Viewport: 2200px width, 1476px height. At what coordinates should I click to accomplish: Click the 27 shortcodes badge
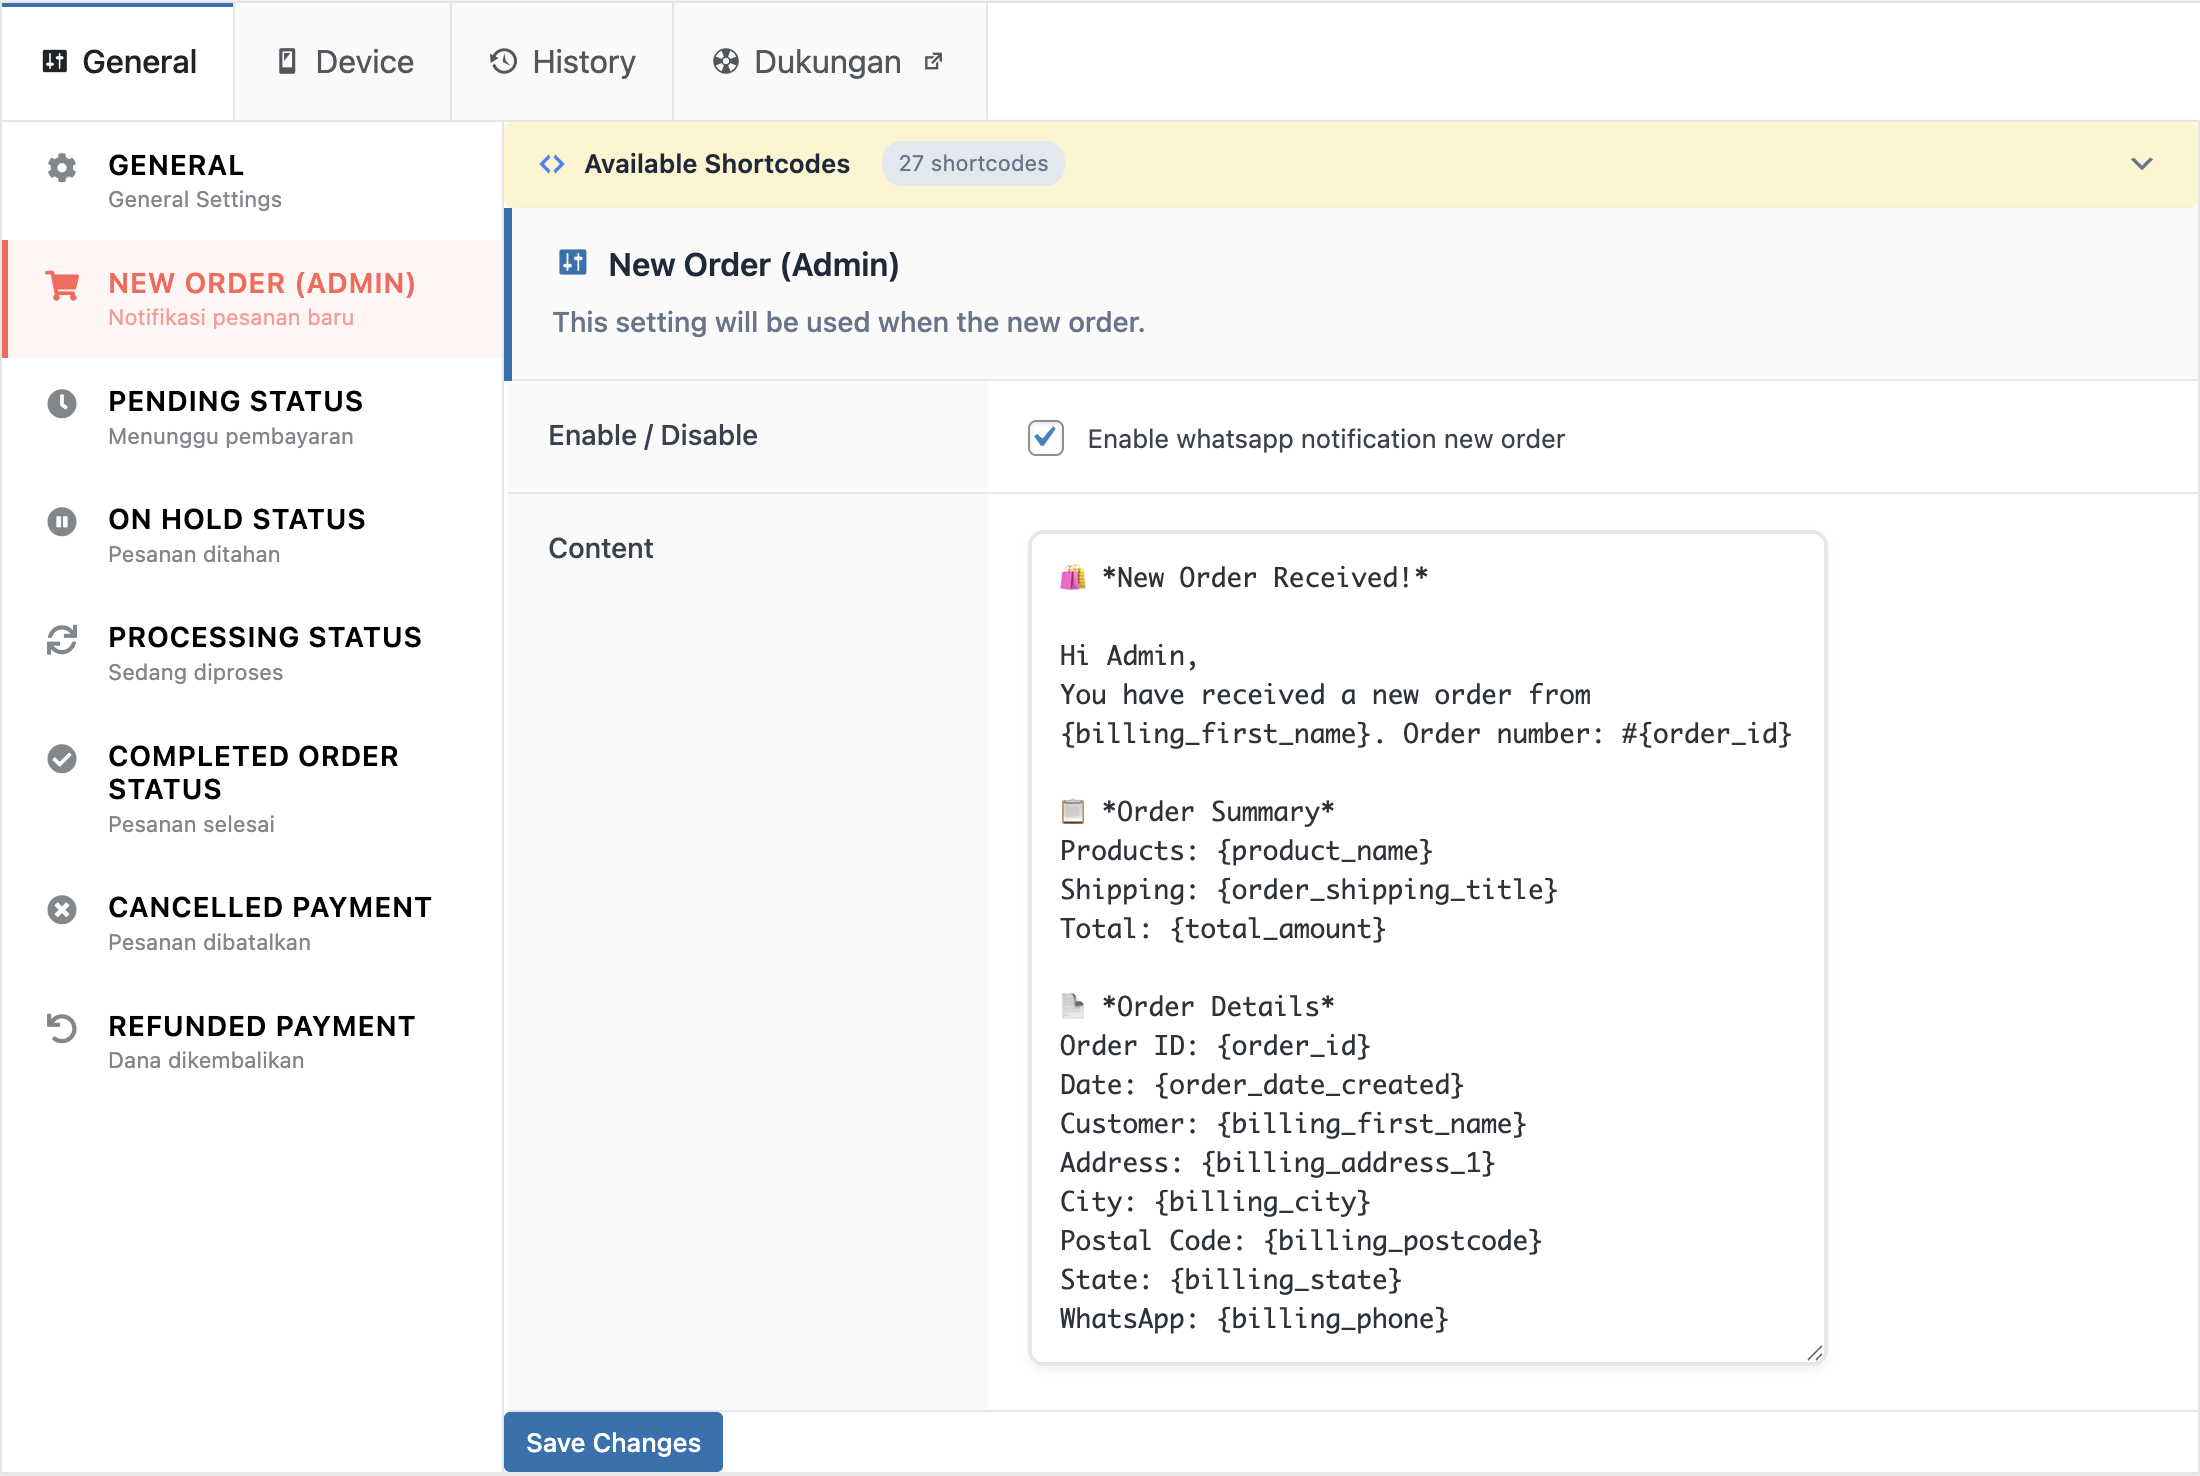972,164
